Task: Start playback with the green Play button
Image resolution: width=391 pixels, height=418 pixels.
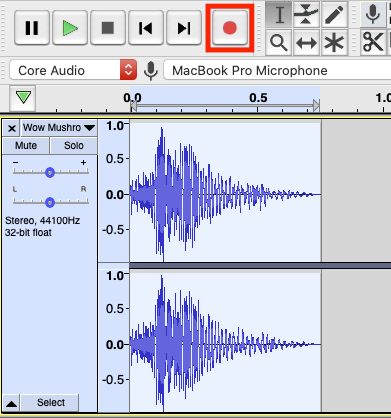Action: click(x=70, y=28)
